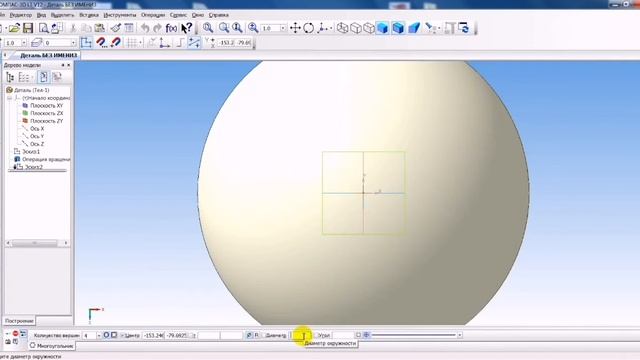Toggle the sketch mode icon

point(86,42)
